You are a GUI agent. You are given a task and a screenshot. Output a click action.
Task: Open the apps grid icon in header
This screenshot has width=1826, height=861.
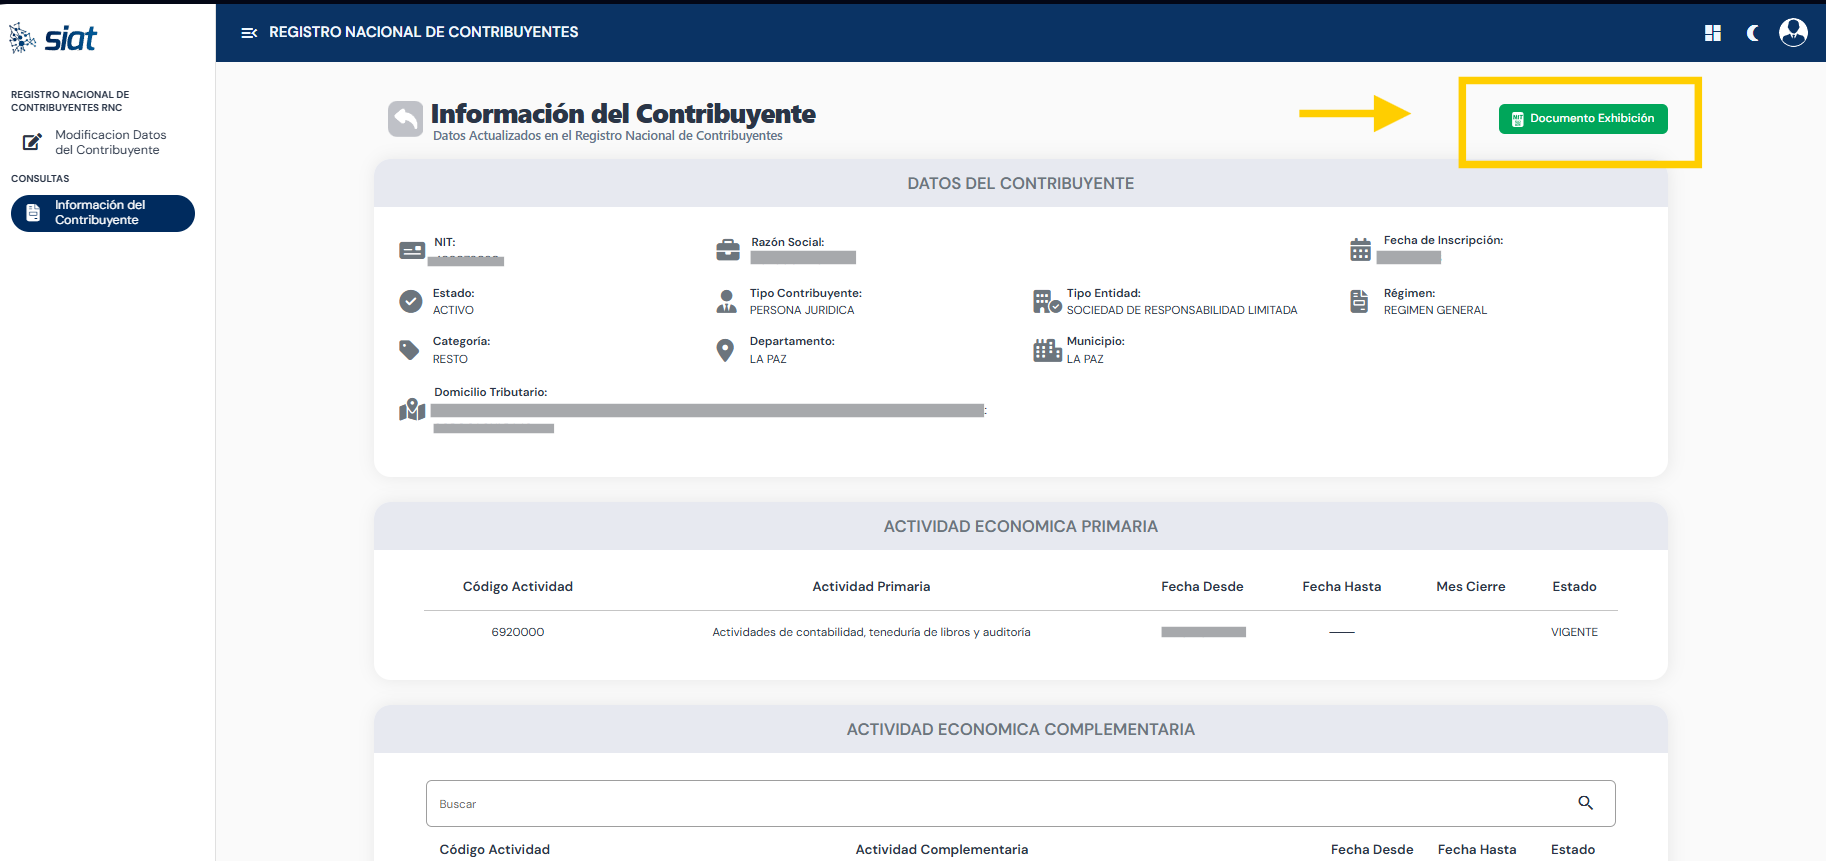click(1712, 33)
